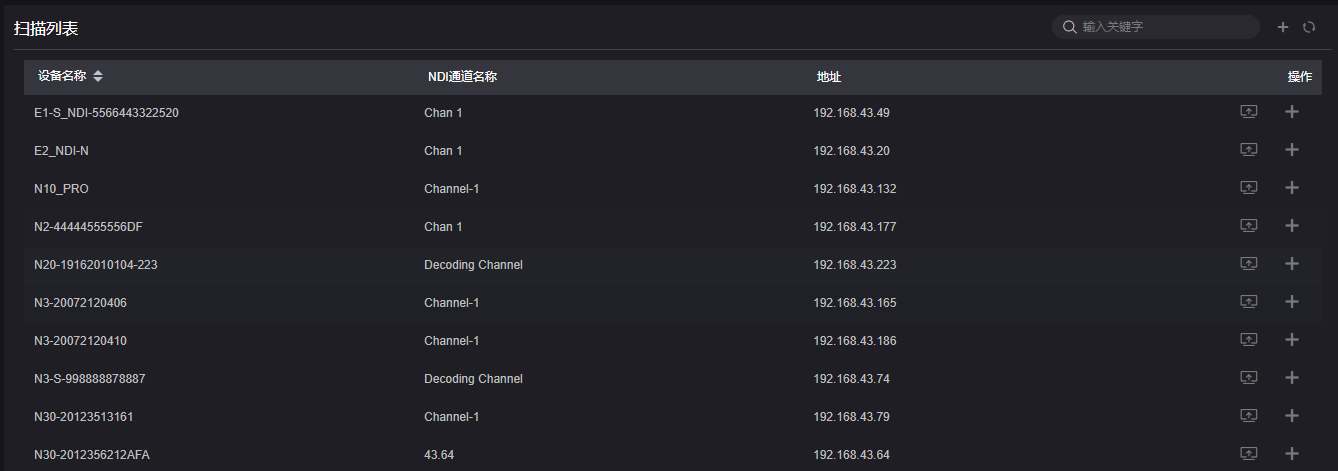Click the screen preview icon for N20-19162010104-223
The height and width of the screenshot is (471, 1338).
1248,264
